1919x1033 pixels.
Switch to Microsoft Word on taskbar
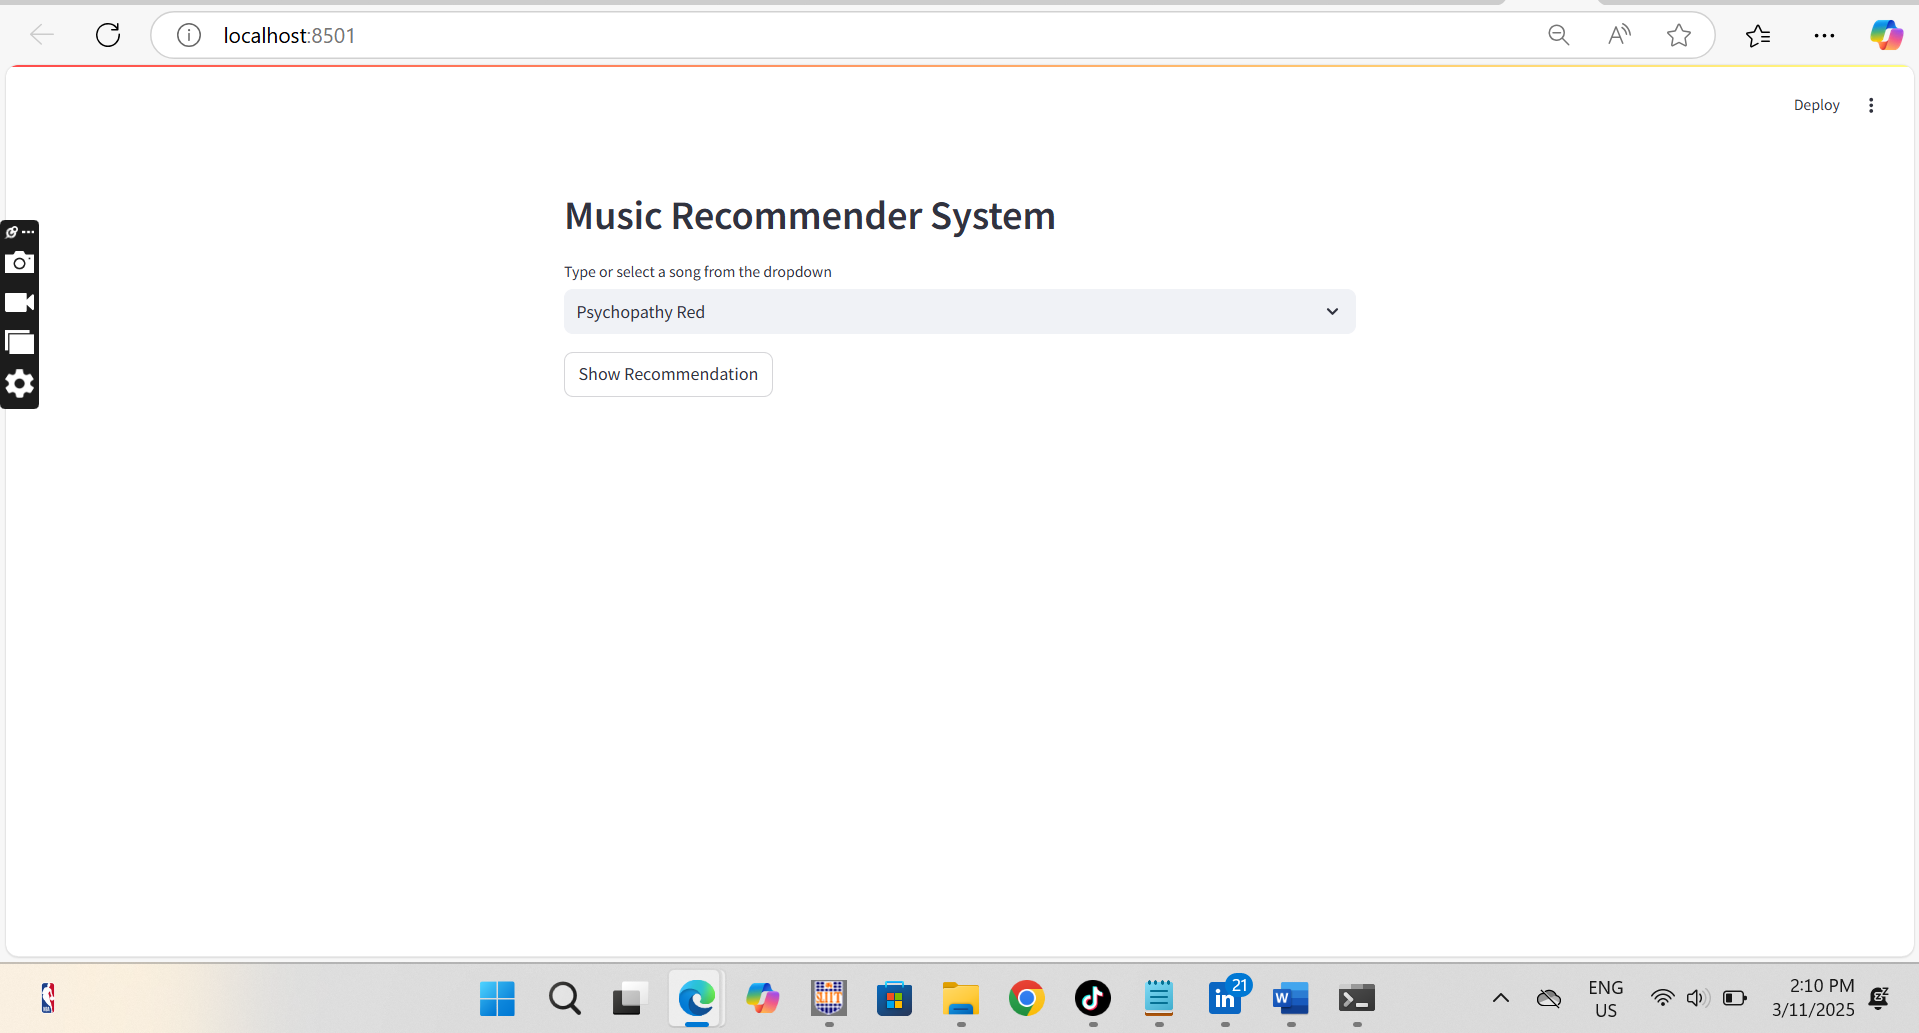(x=1291, y=998)
